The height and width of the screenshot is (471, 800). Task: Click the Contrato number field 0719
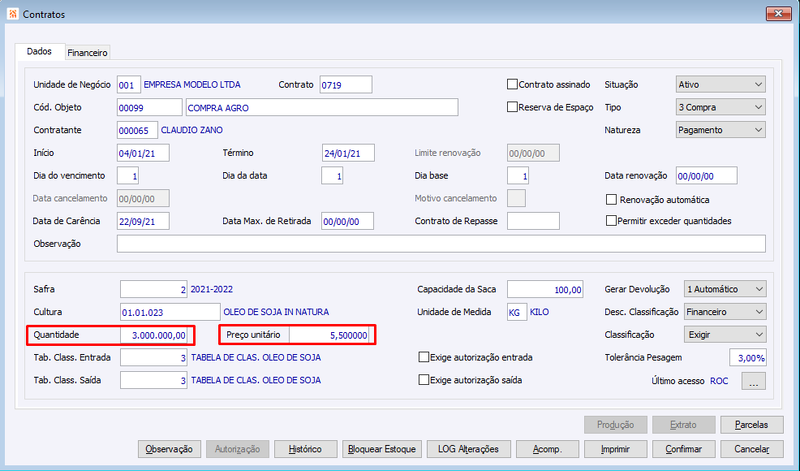tap(346, 85)
